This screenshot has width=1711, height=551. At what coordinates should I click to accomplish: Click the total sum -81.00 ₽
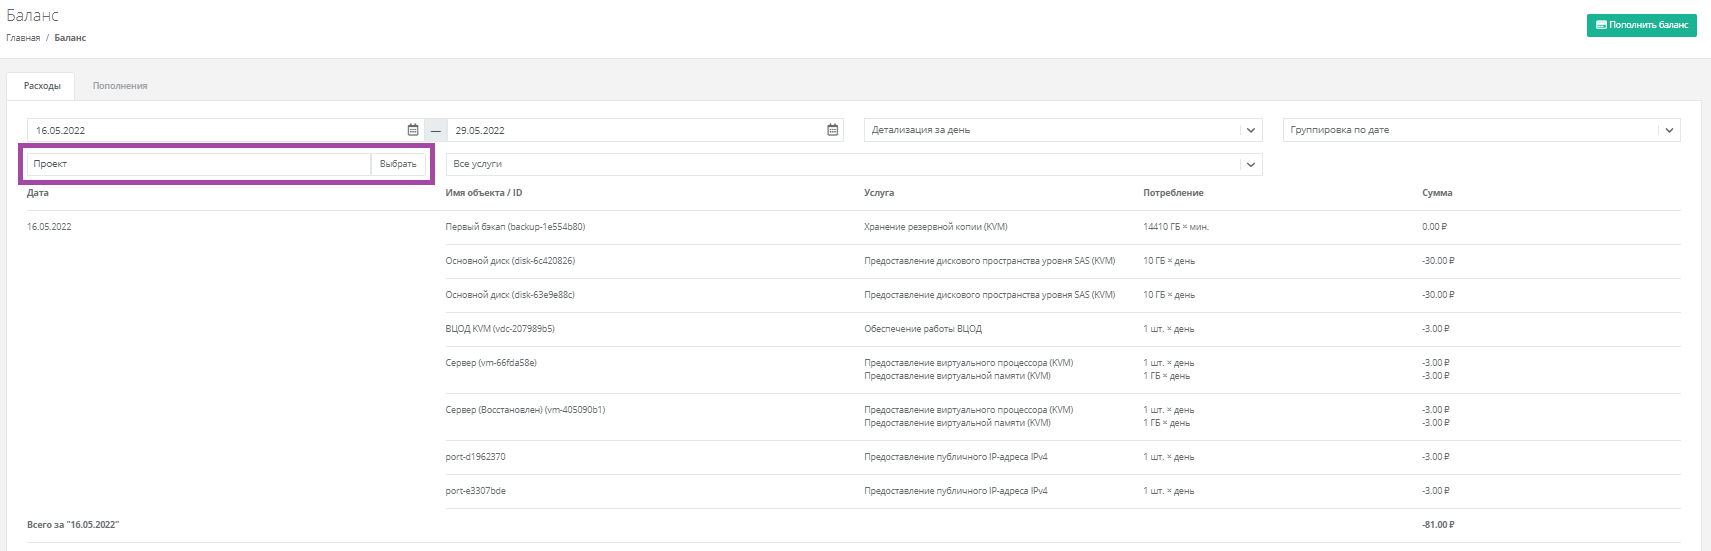click(x=1438, y=525)
